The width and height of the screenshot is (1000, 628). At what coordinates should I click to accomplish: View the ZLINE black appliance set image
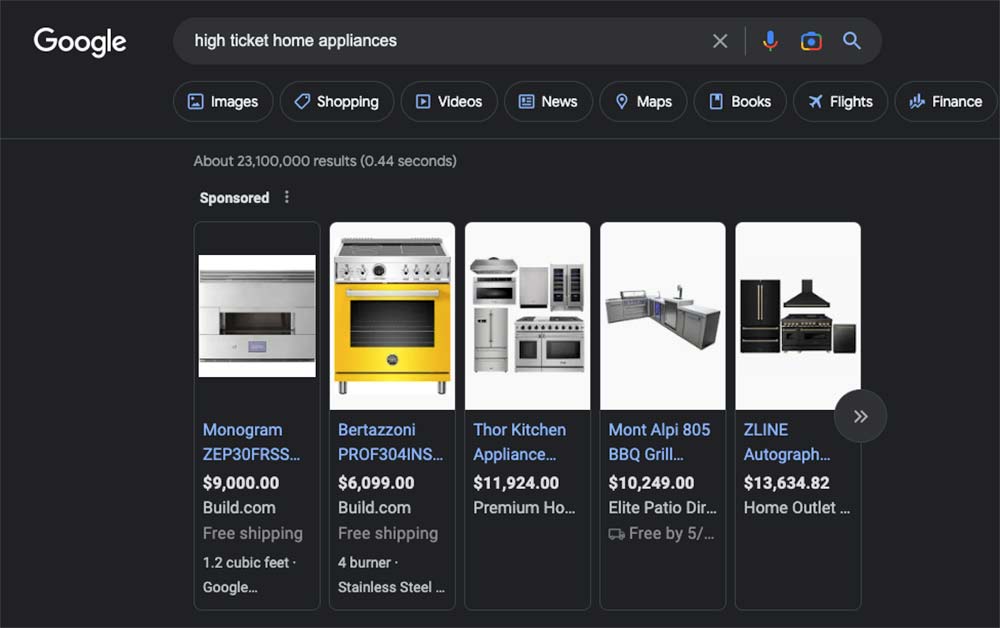[x=798, y=316]
